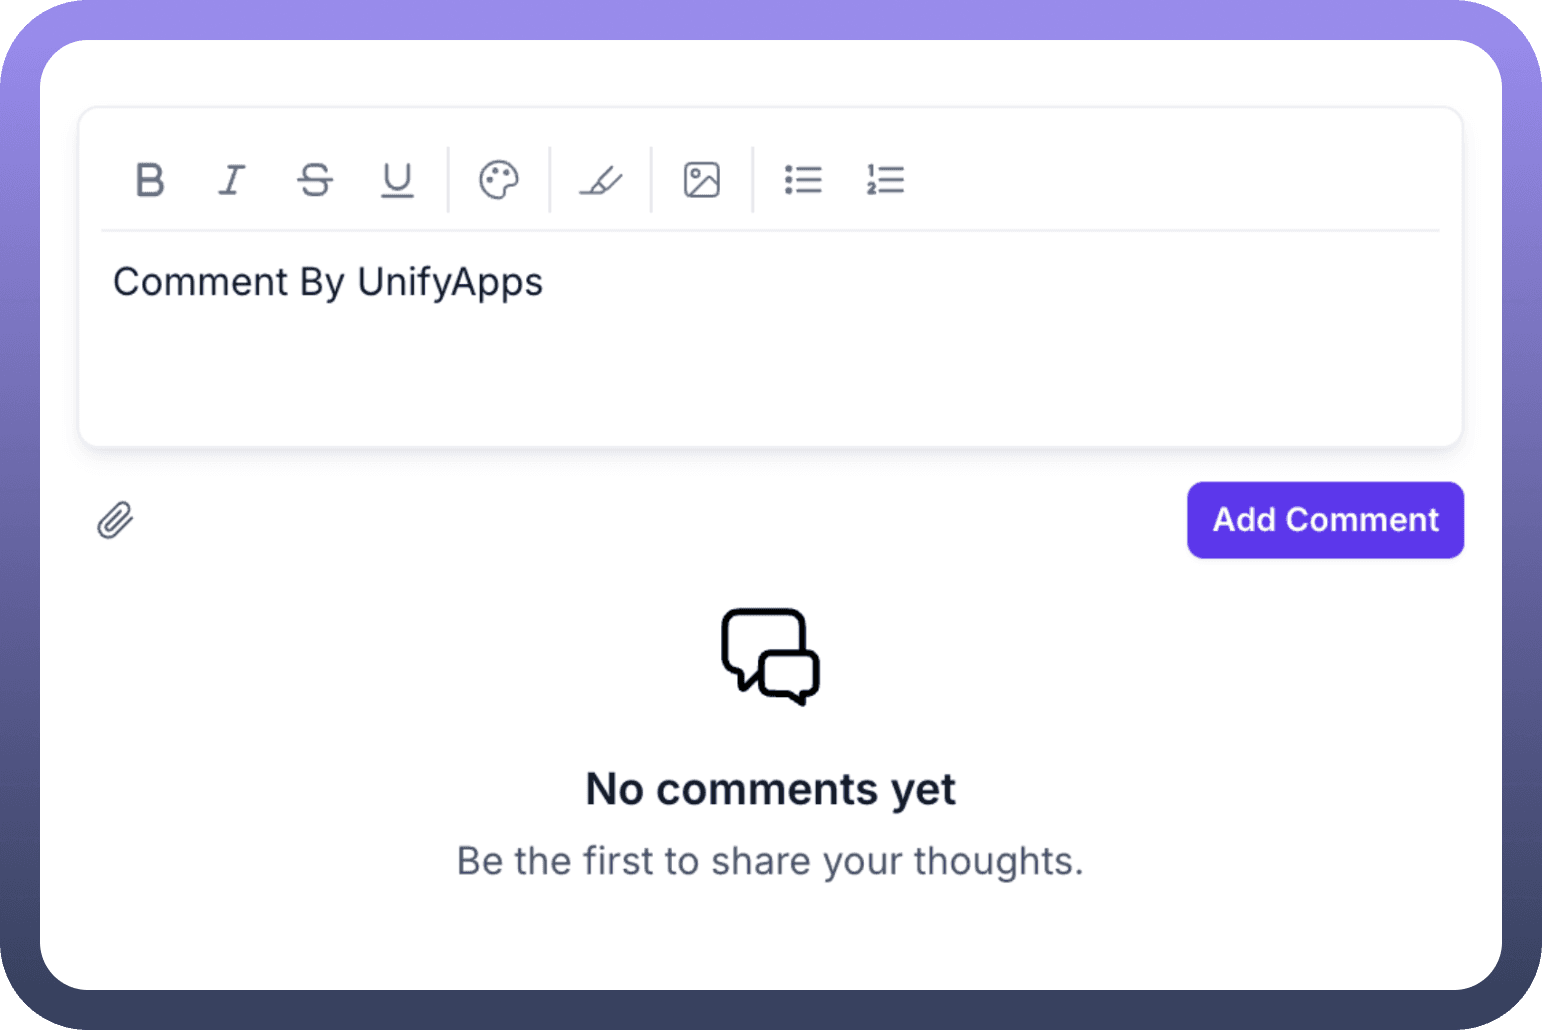Insert an image into the comment

[x=702, y=181]
